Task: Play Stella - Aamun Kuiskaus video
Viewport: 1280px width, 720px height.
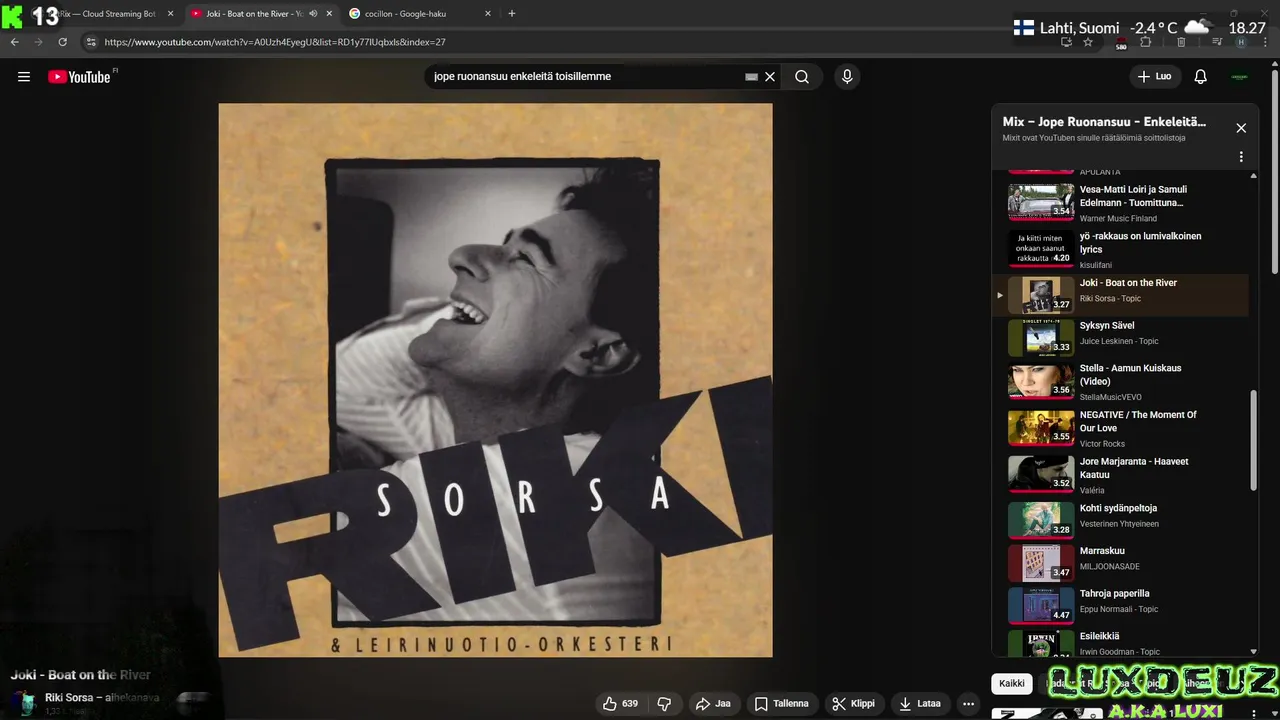Action: (x=1120, y=382)
